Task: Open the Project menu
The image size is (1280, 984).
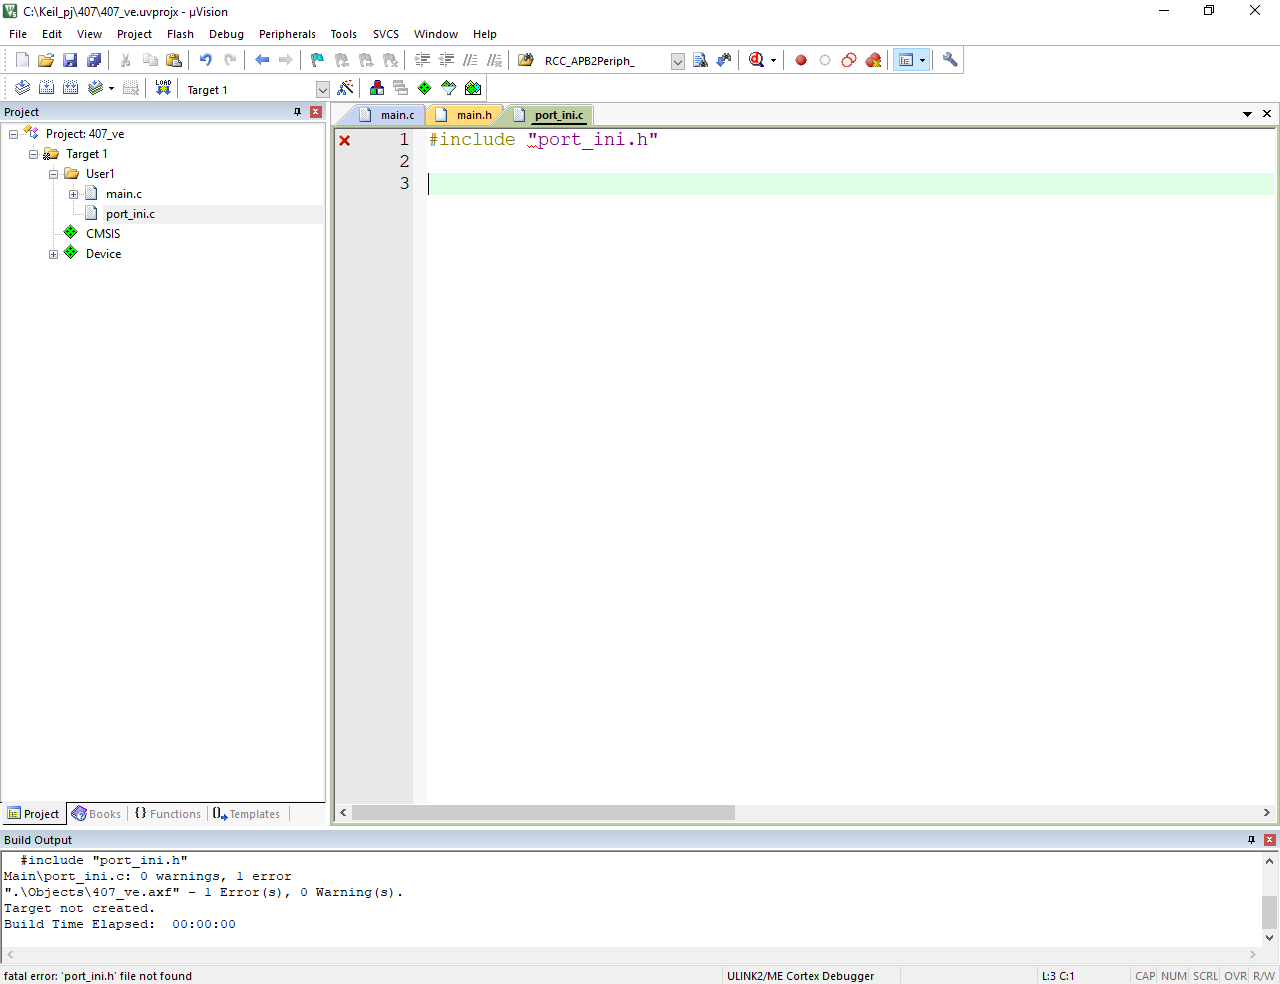Action: [x=134, y=34]
